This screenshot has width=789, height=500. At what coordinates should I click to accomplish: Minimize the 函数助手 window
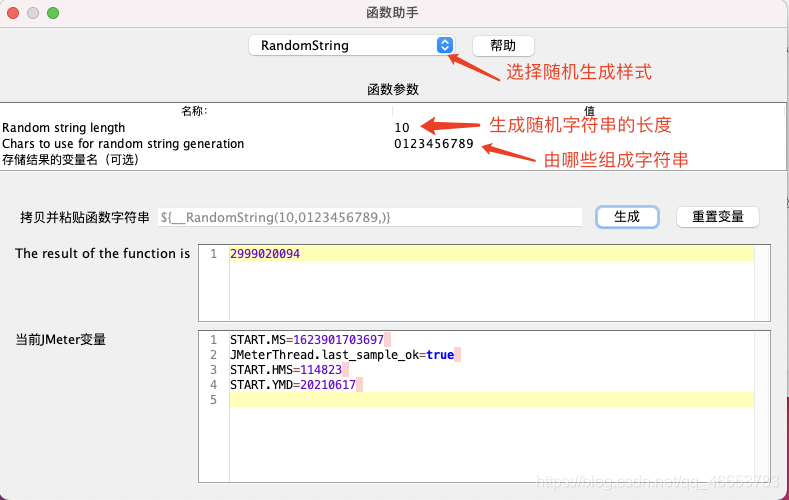click(33, 13)
